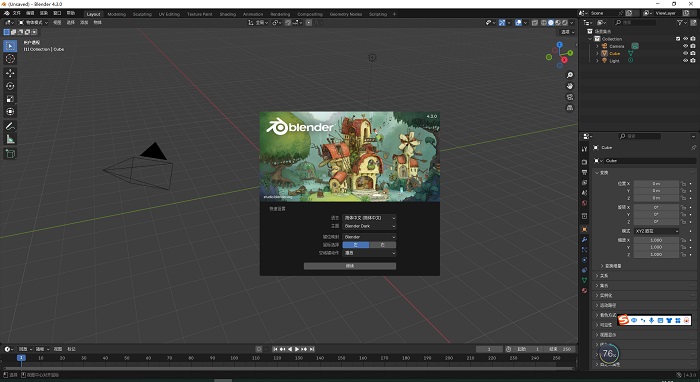Screen dimensions: 700x382
Task: Open the Material properties tab icon
Action: pos(584,291)
